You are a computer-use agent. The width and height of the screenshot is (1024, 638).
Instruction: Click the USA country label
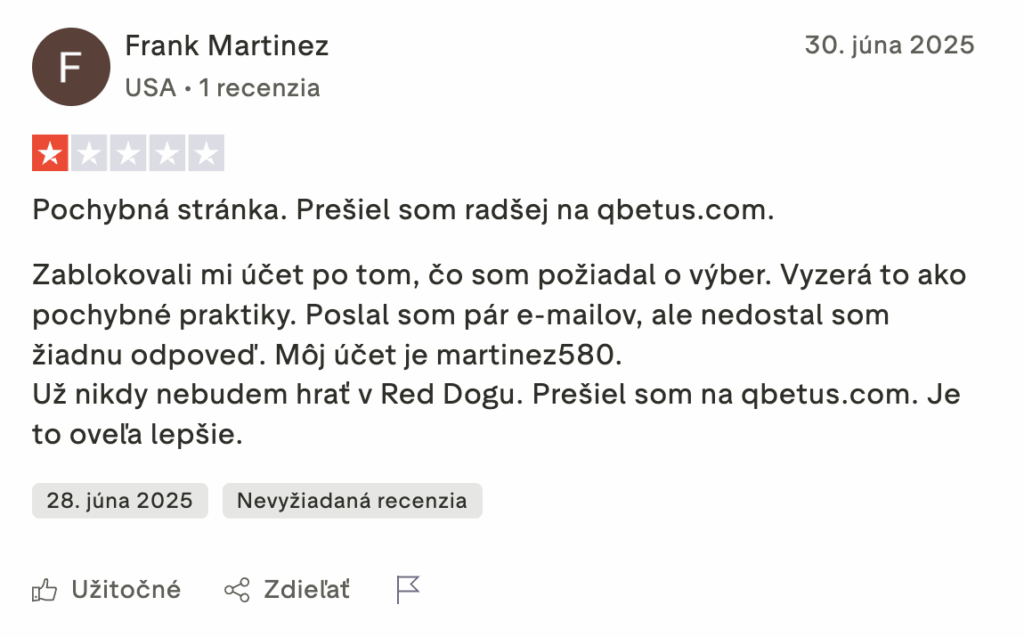pos(150,88)
